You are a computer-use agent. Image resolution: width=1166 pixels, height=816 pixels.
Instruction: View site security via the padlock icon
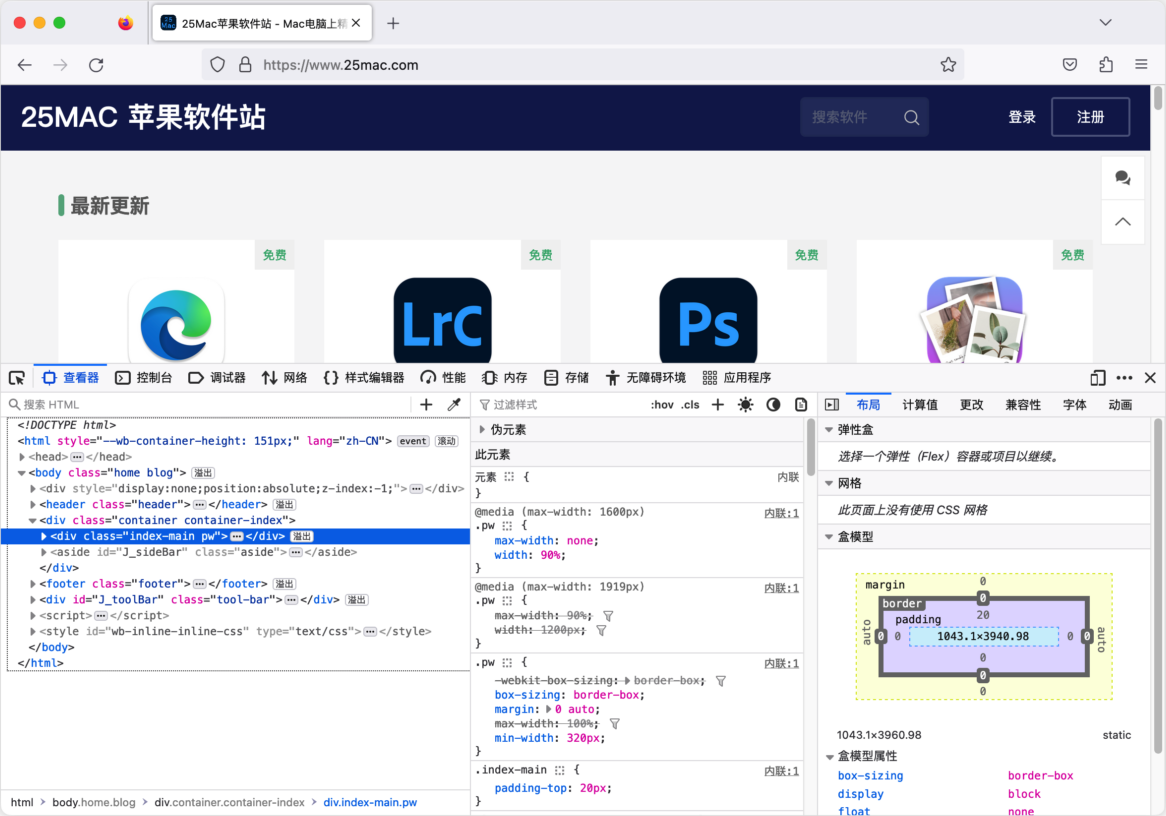[245, 65]
